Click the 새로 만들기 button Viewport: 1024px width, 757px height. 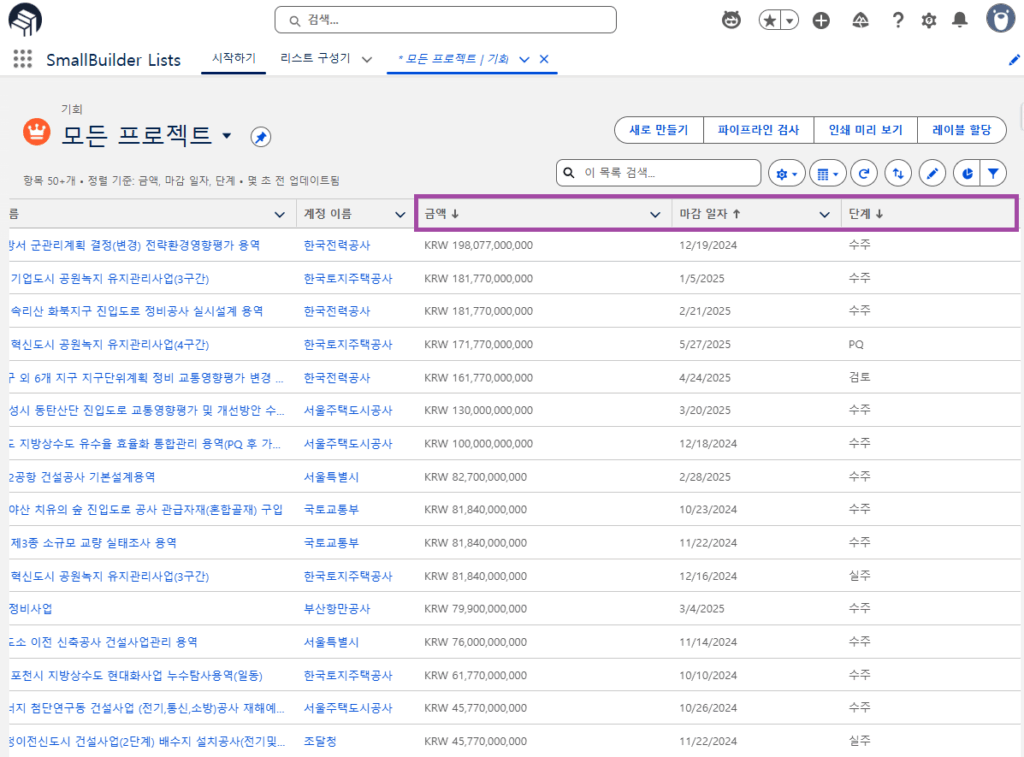(659, 130)
